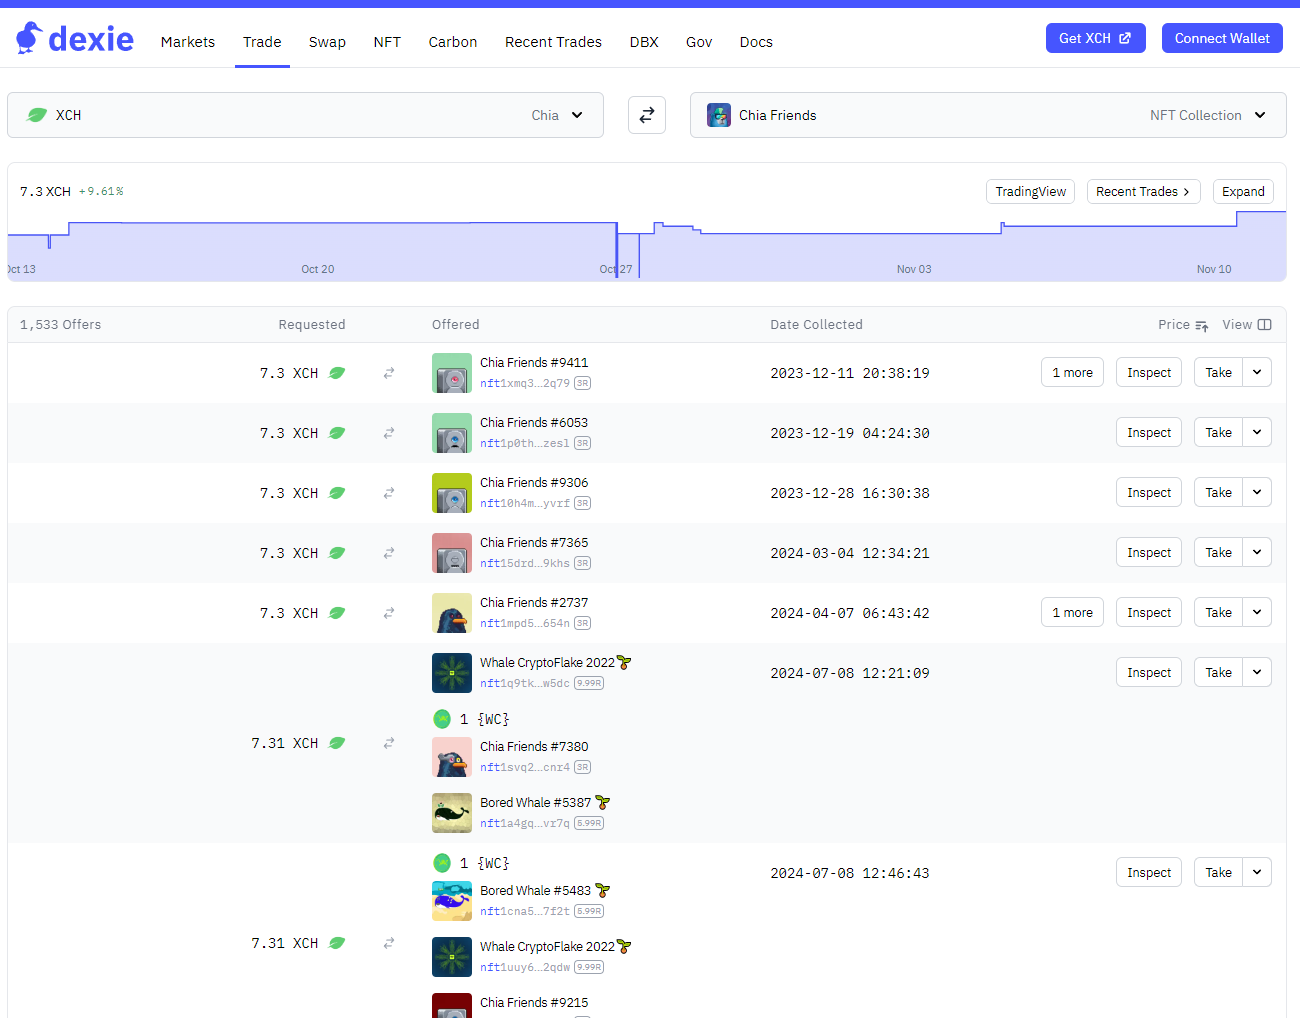Click the swap arrows in the #9411 row
The height and width of the screenshot is (1018, 1300).
point(389,373)
